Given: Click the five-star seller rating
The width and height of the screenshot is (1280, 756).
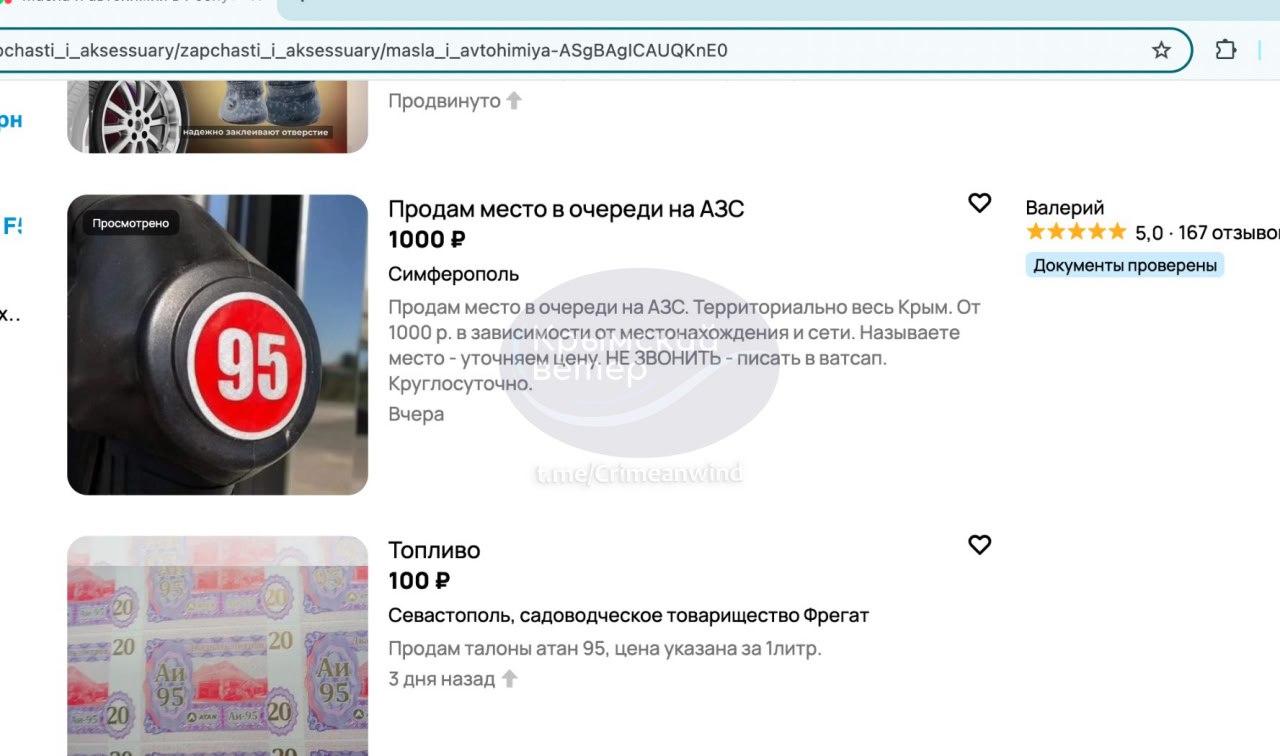Looking at the screenshot, I should 1076,232.
